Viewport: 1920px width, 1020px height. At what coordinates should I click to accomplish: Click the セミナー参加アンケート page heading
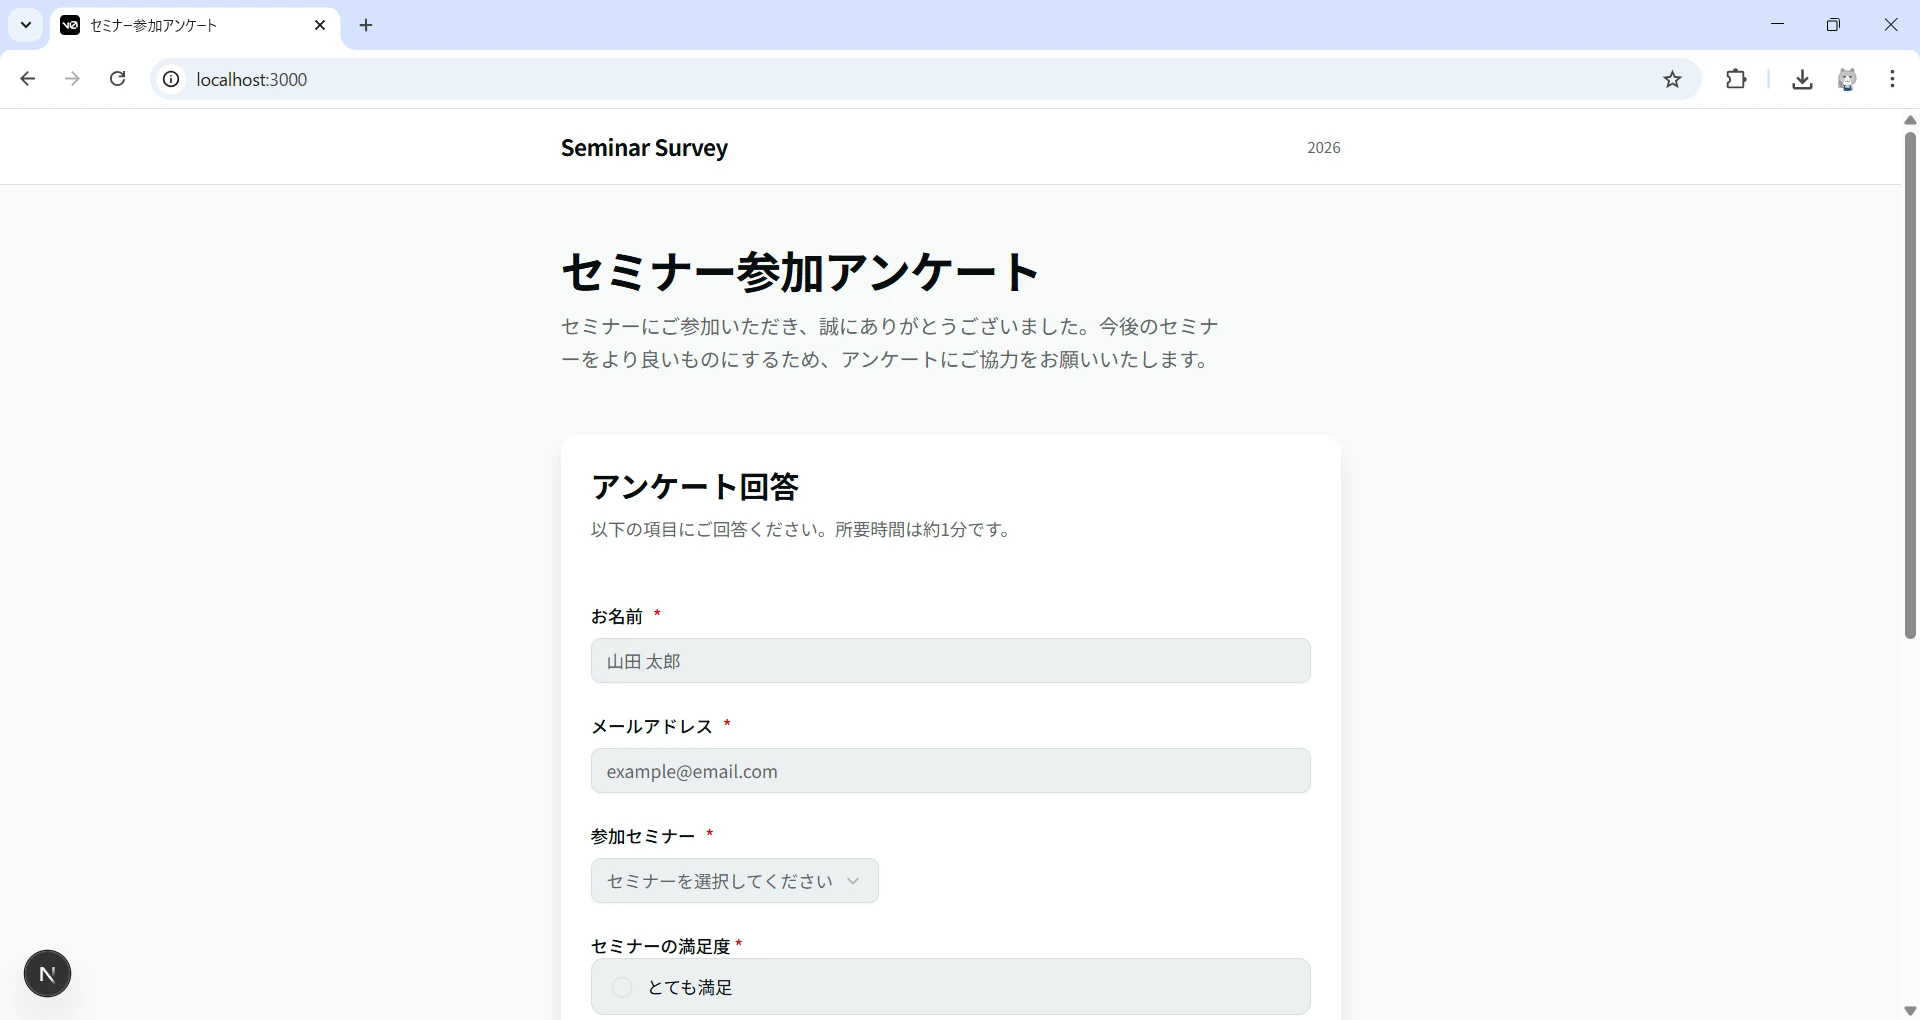coord(800,272)
